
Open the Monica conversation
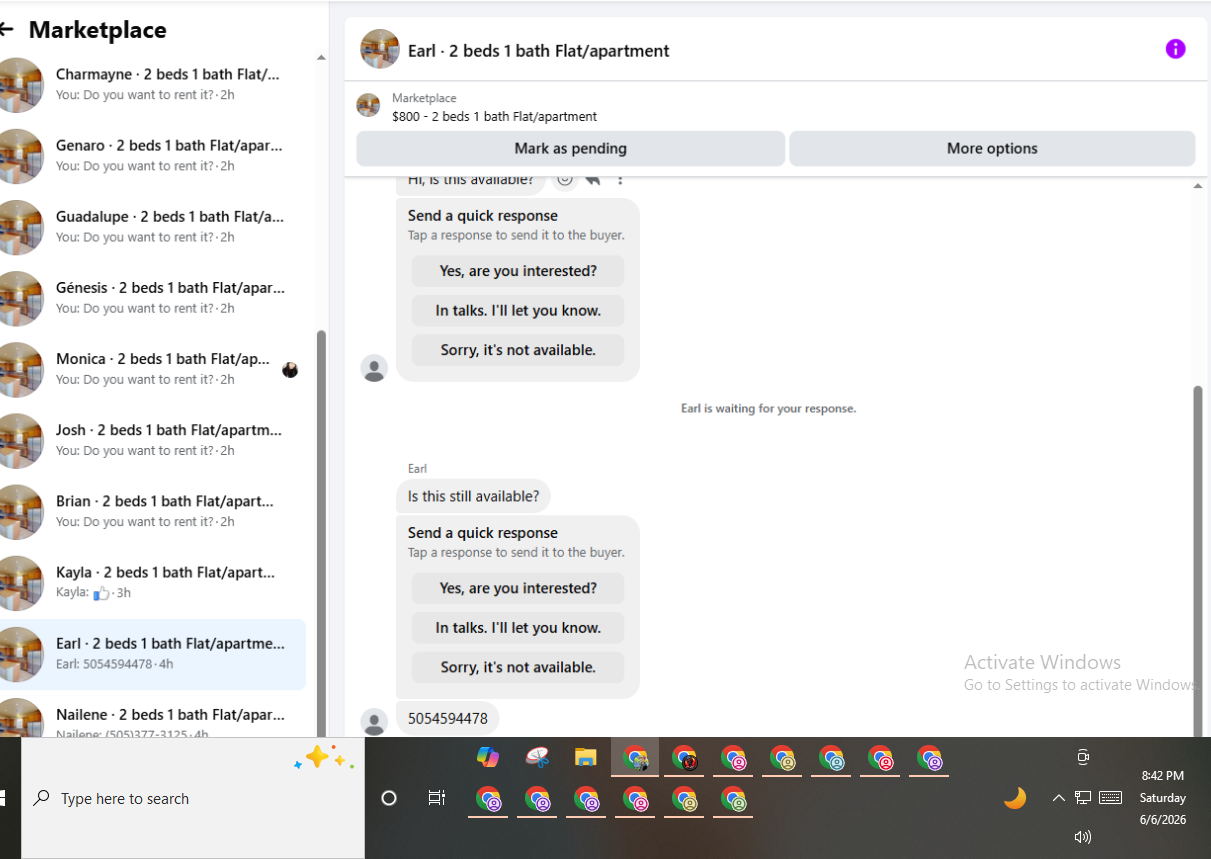coord(153,369)
